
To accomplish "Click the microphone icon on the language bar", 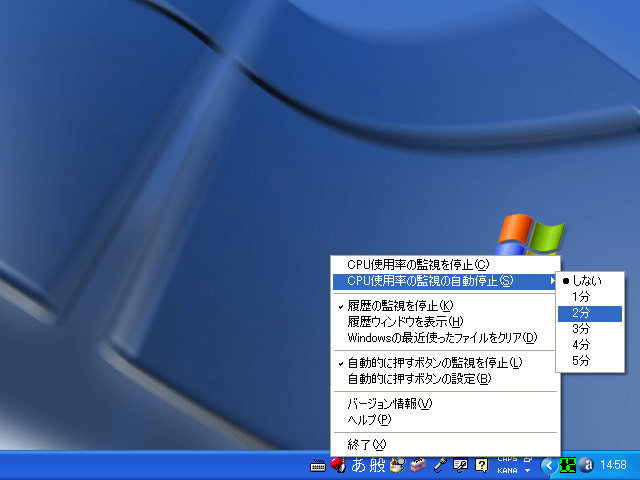I will pyautogui.click(x=440, y=465).
